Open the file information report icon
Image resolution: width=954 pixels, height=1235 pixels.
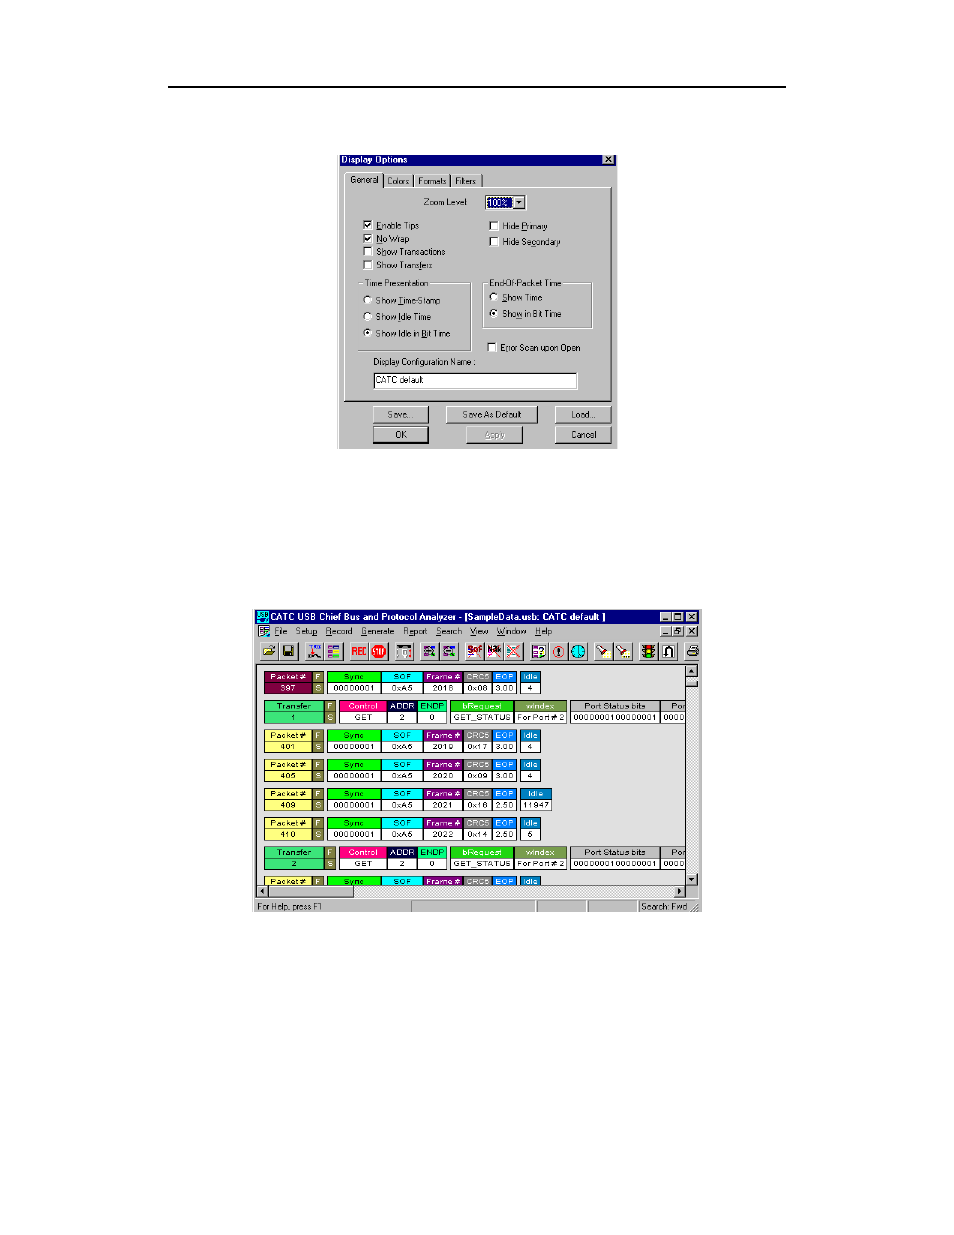[x=539, y=651]
